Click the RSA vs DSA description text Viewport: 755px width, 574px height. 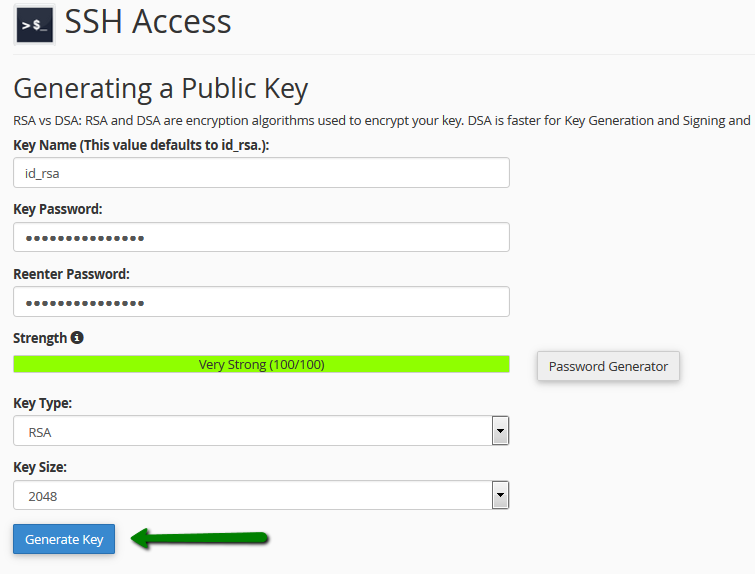pyautogui.click(x=382, y=120)
